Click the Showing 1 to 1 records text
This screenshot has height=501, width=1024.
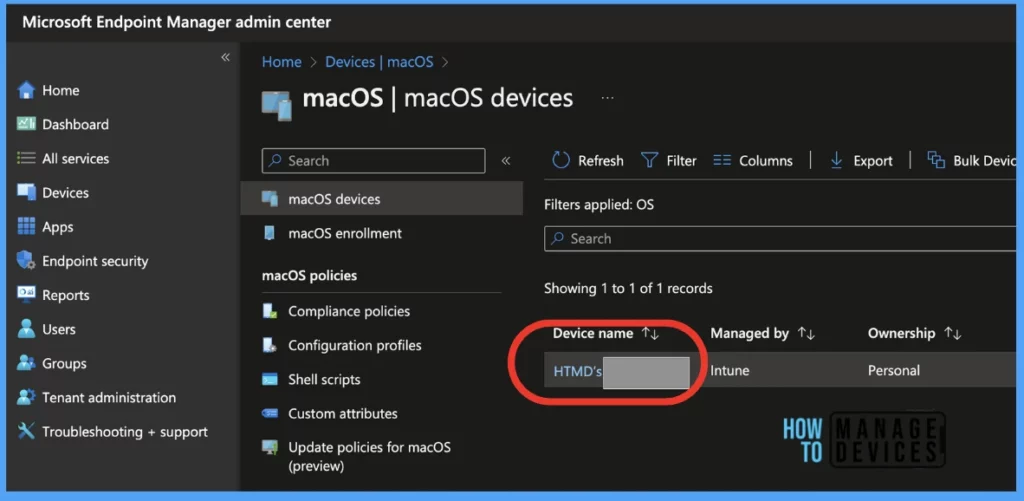[628, 288]
